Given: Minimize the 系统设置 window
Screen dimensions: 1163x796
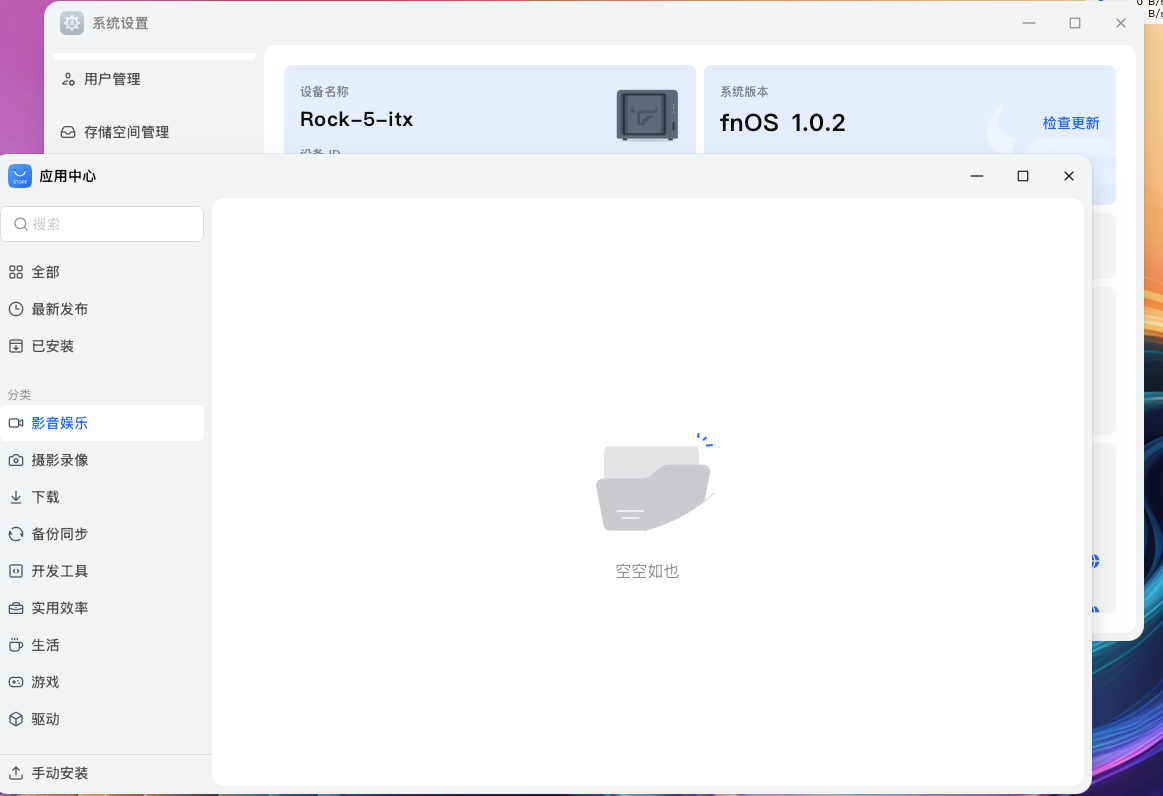Looking at the screenshot, I should 1029,23.
